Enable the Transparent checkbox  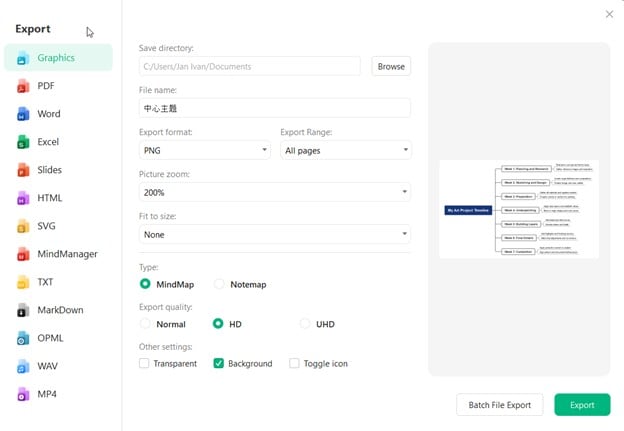click(144, 363)
